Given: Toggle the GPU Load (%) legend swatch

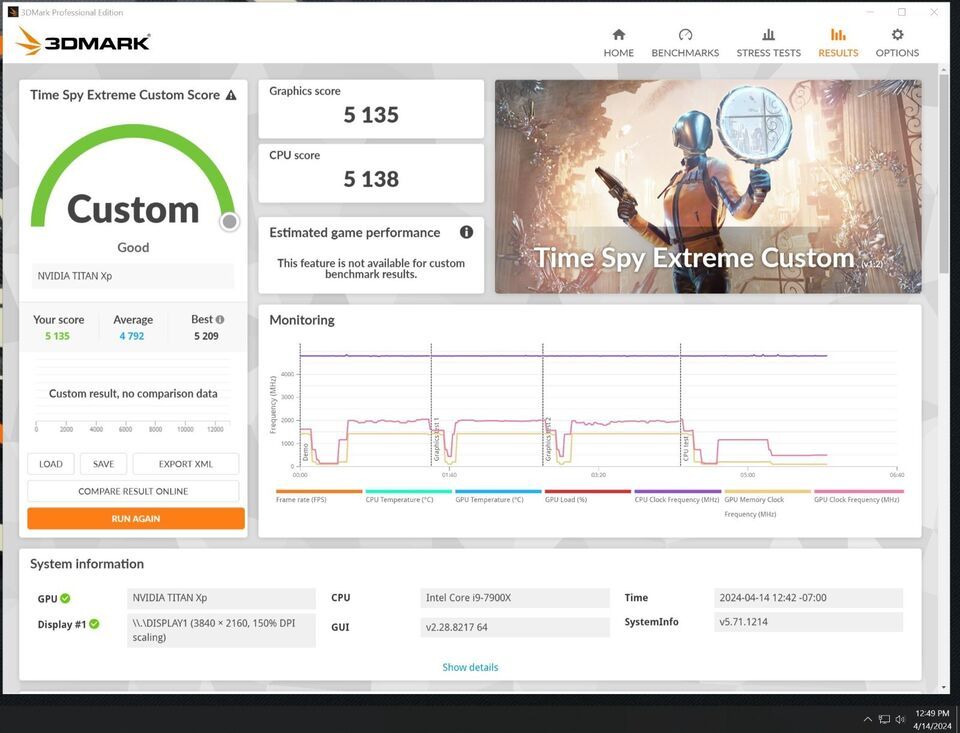Looking at the screenshot, I should point(588,491).
